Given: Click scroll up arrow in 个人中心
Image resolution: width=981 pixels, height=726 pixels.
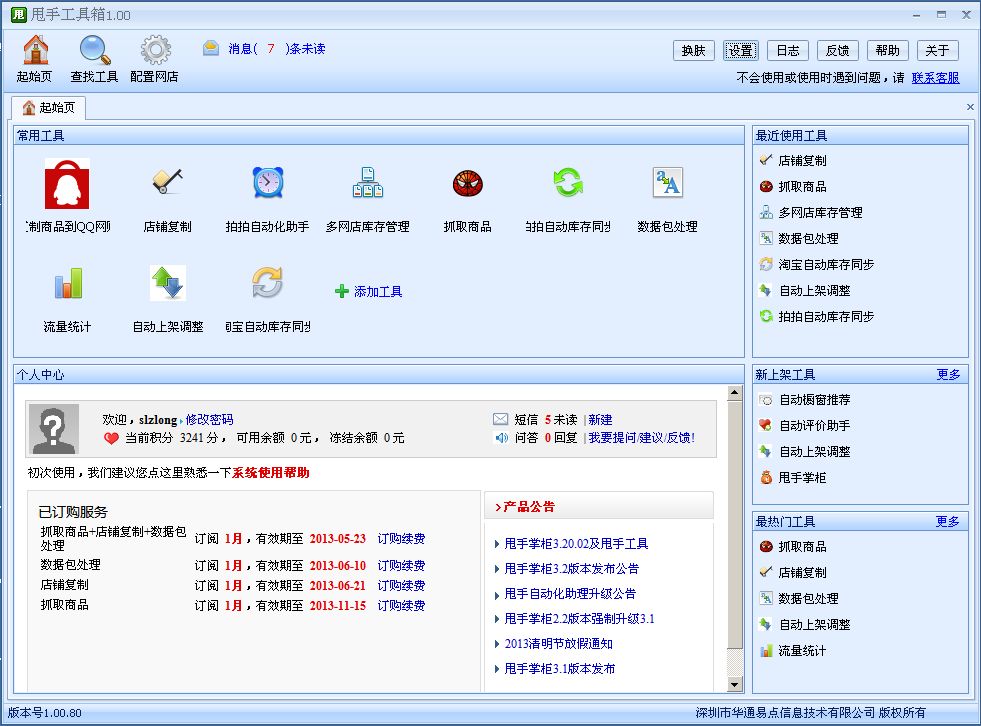Looking at the screenshot, I should point(734,393).
